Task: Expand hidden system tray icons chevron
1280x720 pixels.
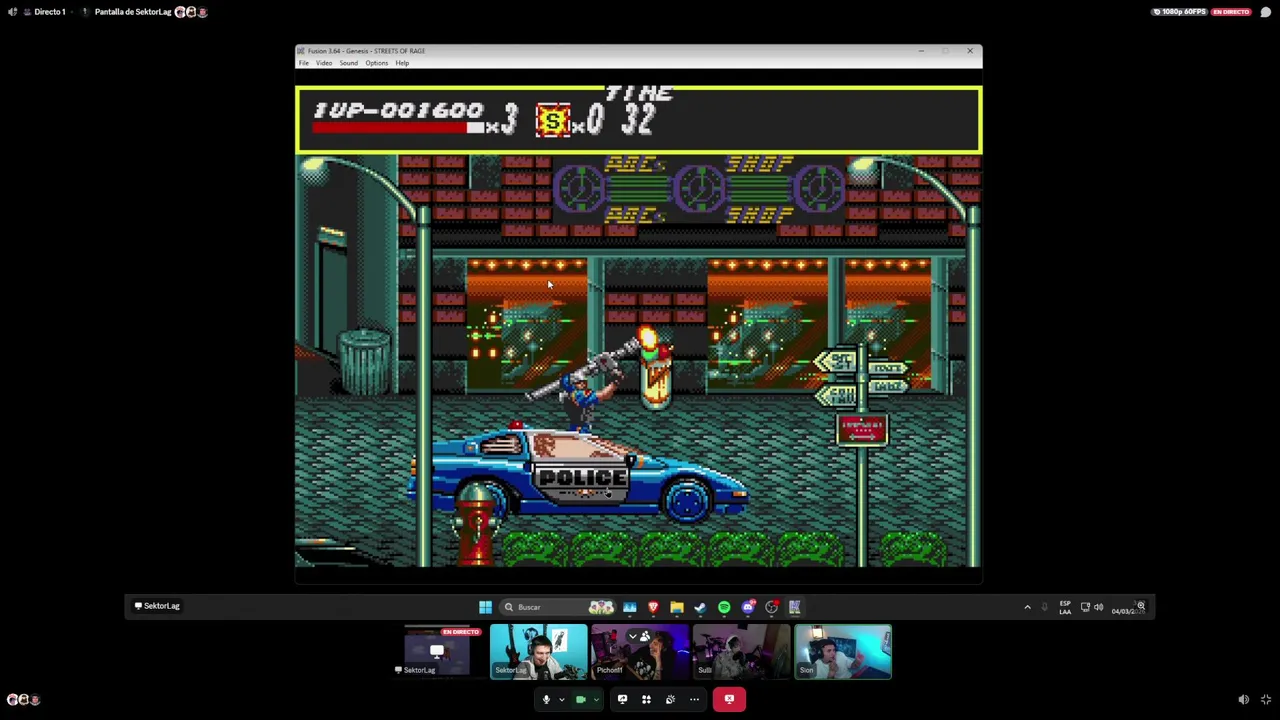Action: (x=1027, y=607)
